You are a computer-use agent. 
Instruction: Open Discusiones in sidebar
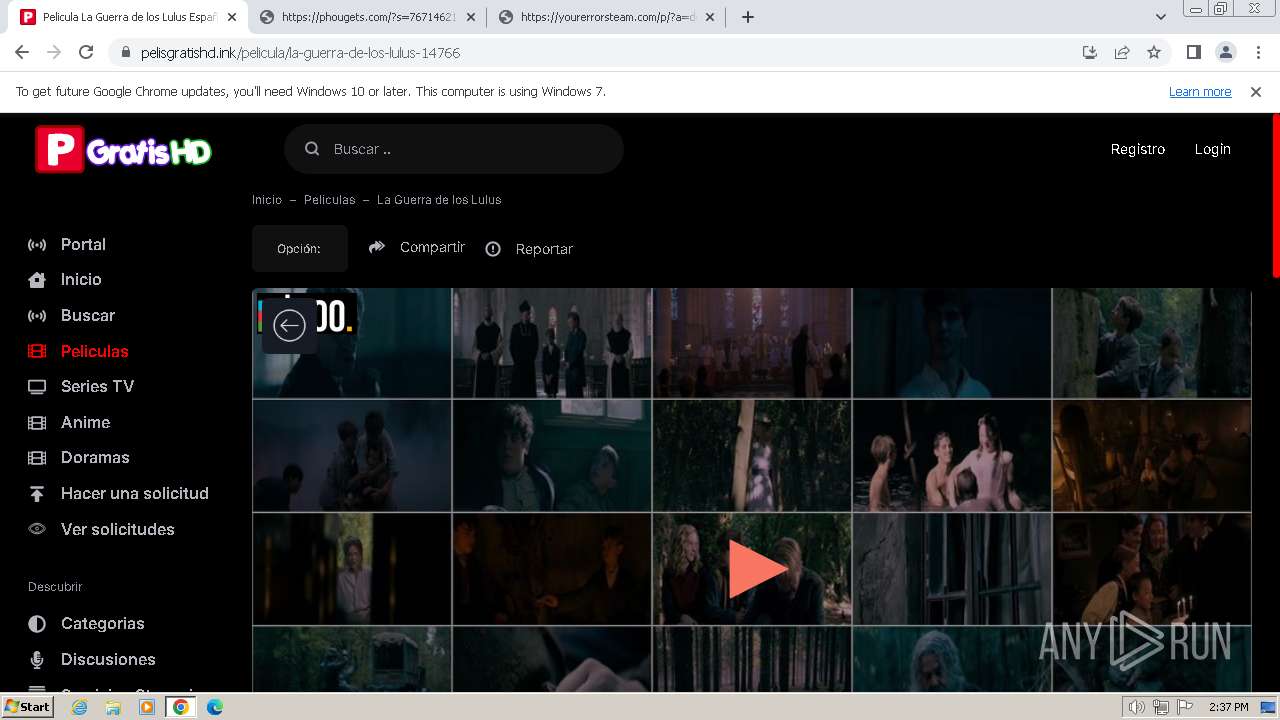click(108, 659)
